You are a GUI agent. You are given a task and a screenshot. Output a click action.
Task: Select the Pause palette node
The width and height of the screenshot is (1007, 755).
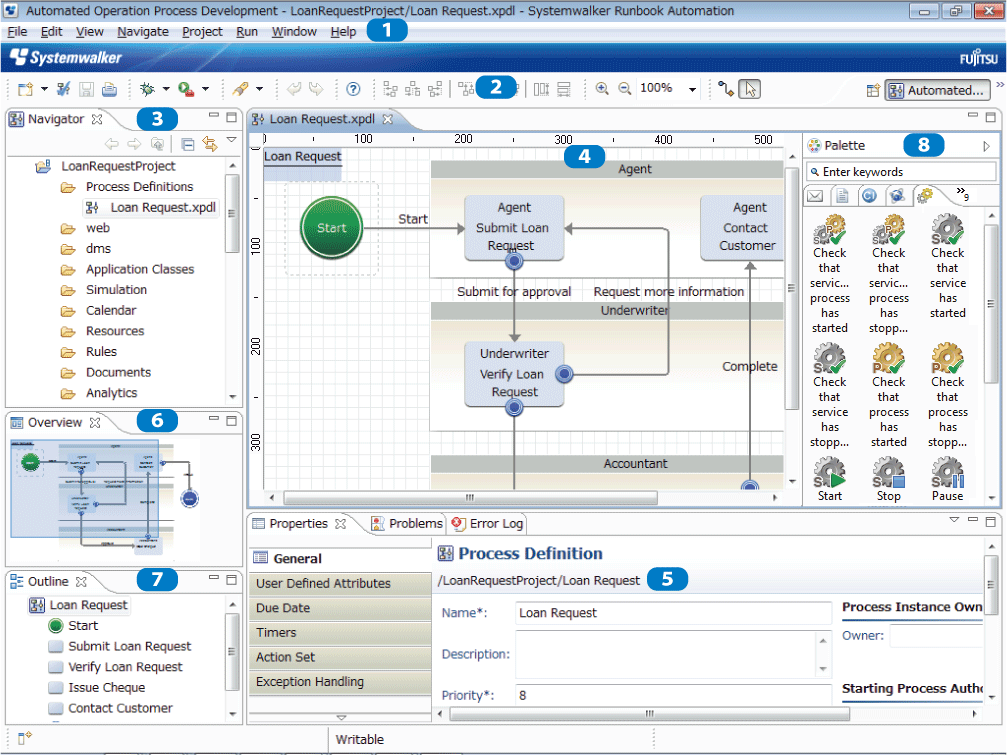tap(948, 480)
